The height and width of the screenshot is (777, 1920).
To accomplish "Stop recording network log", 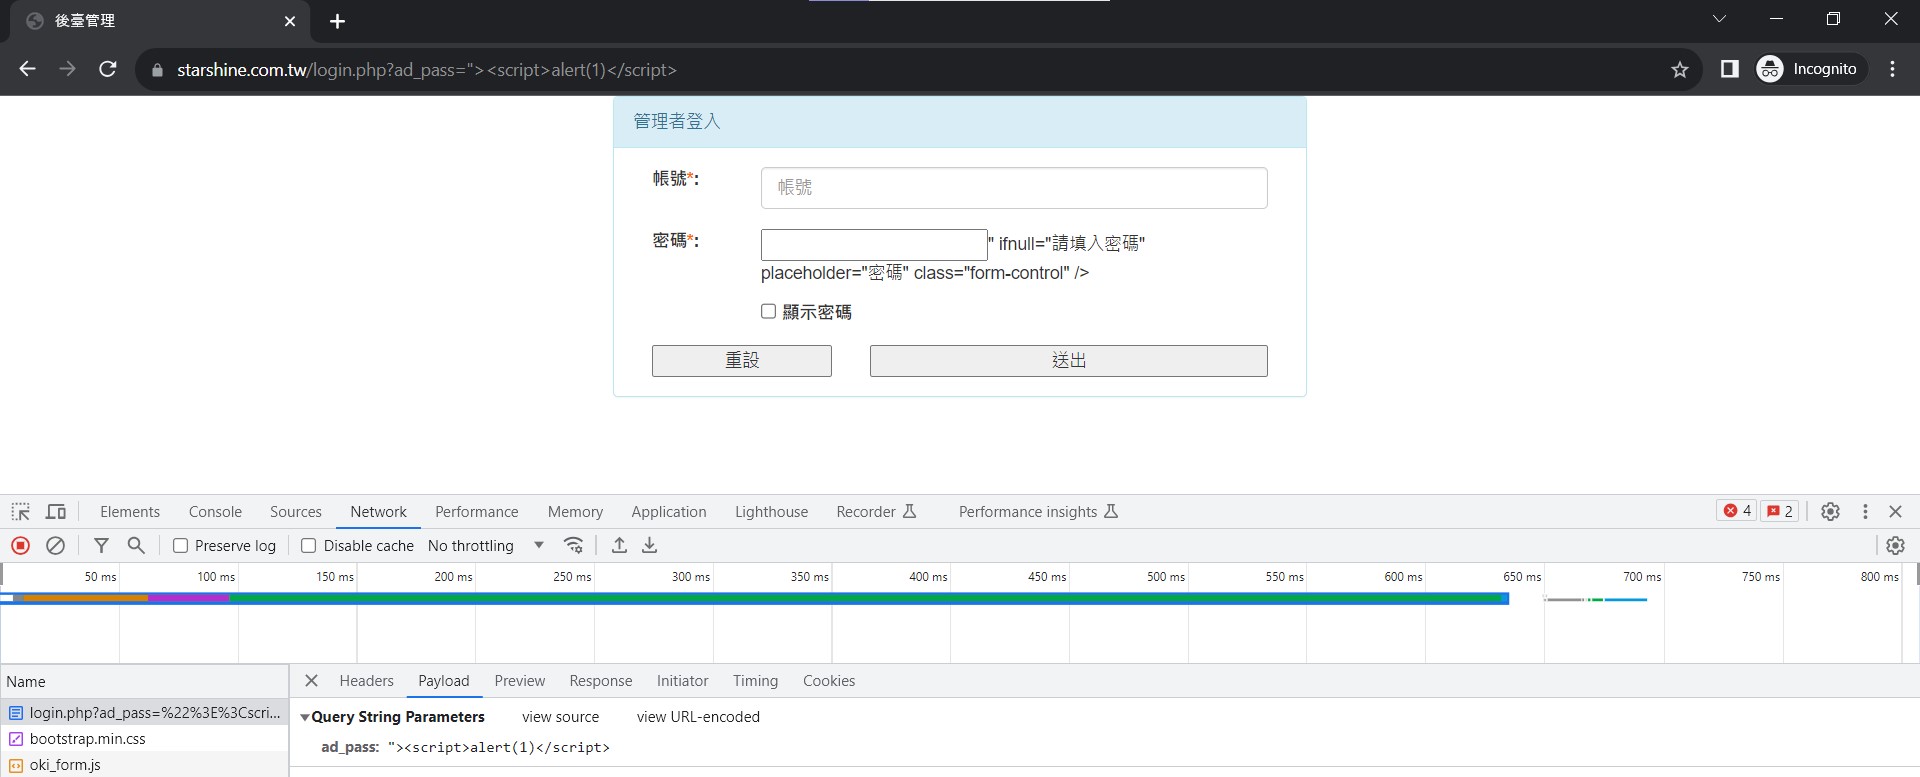I will [21, 545].
